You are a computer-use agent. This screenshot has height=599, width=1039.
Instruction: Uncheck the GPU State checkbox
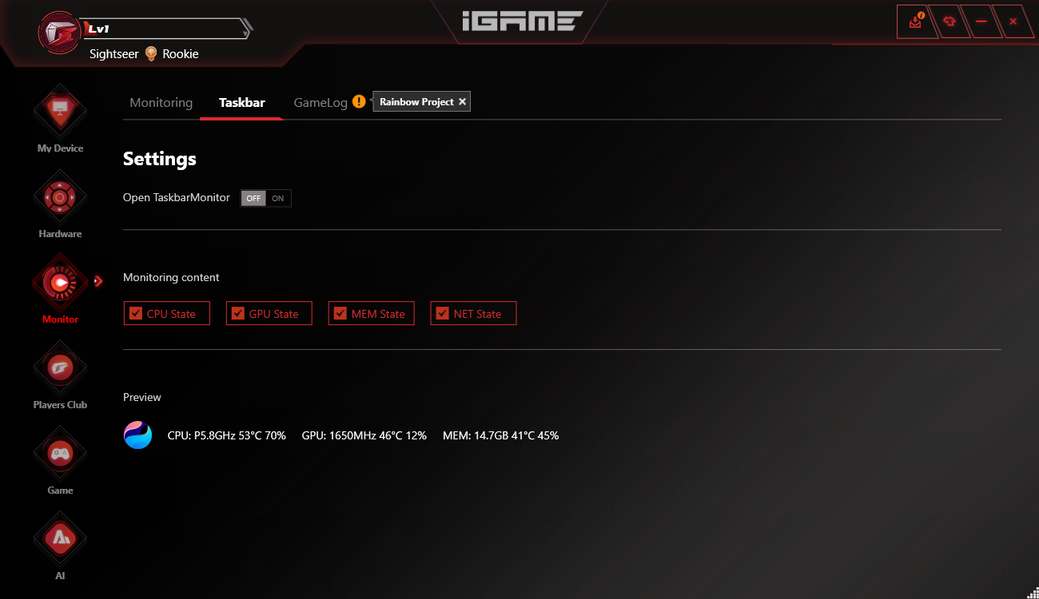(238, 313)
